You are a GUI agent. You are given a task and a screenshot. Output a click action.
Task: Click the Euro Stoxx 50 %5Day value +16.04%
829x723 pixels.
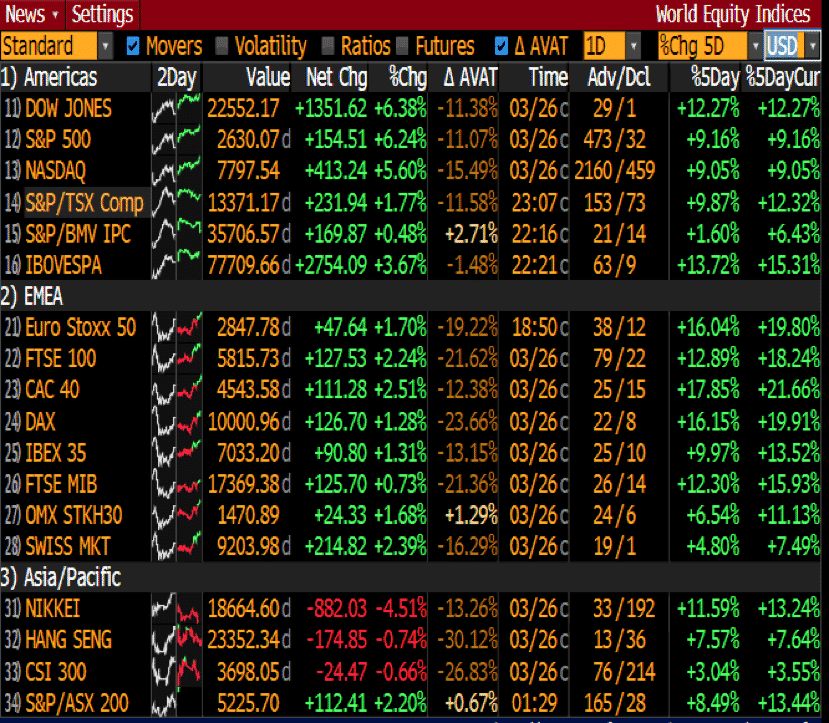(x=708, y=328)
